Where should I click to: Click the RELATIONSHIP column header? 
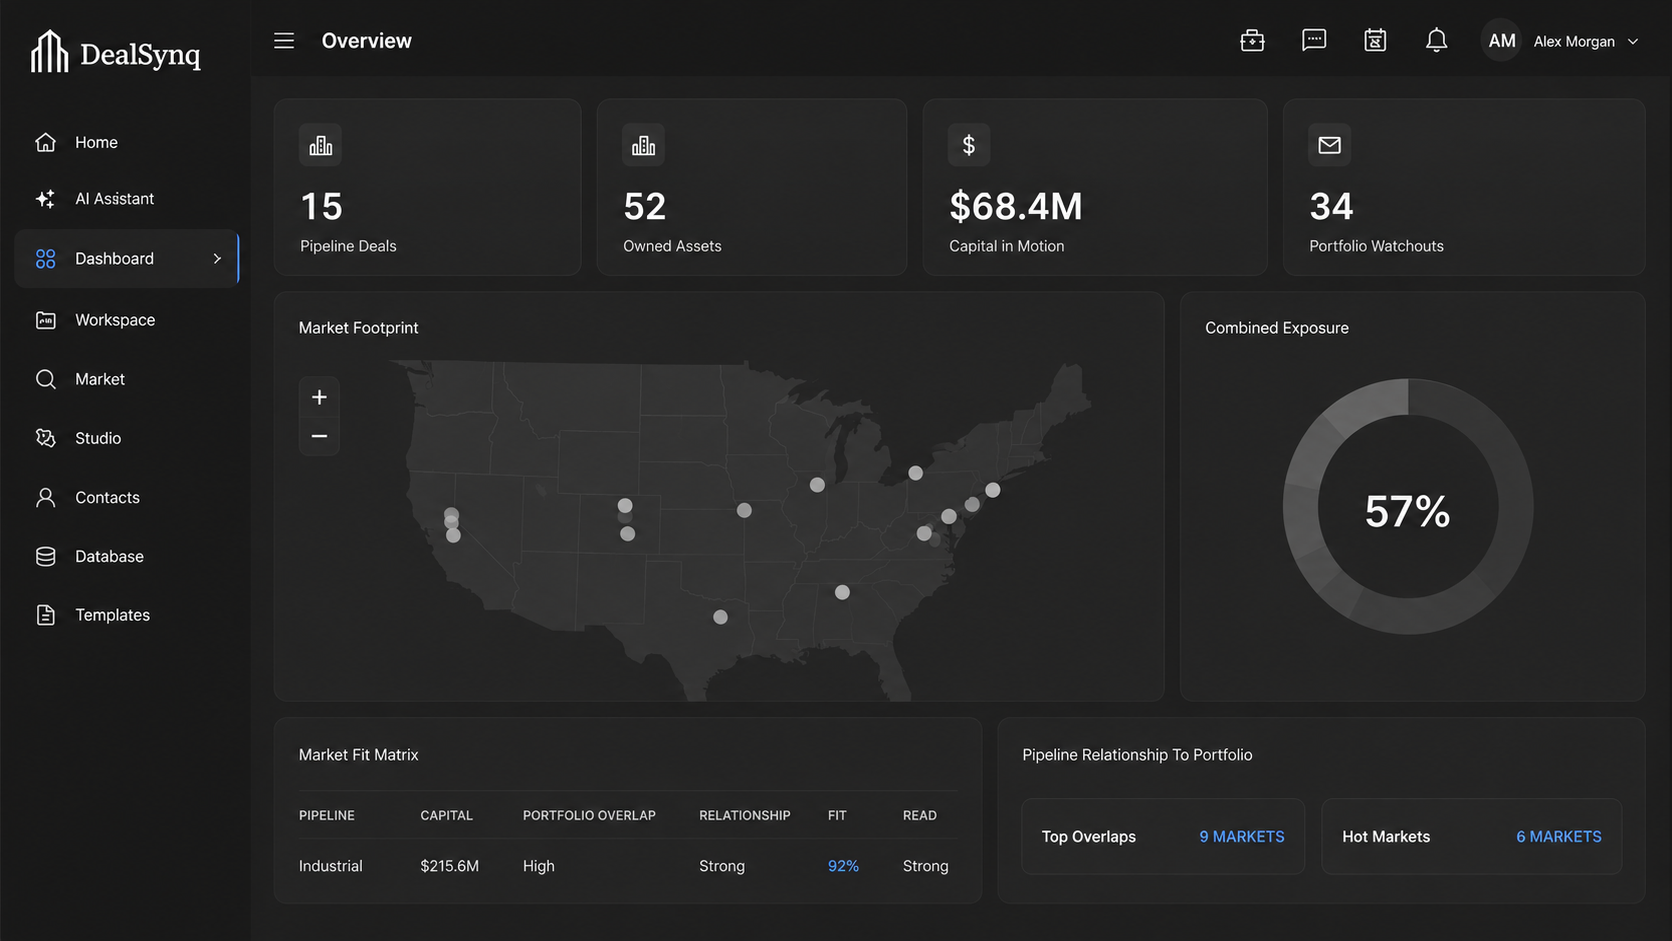pos(744,816)
